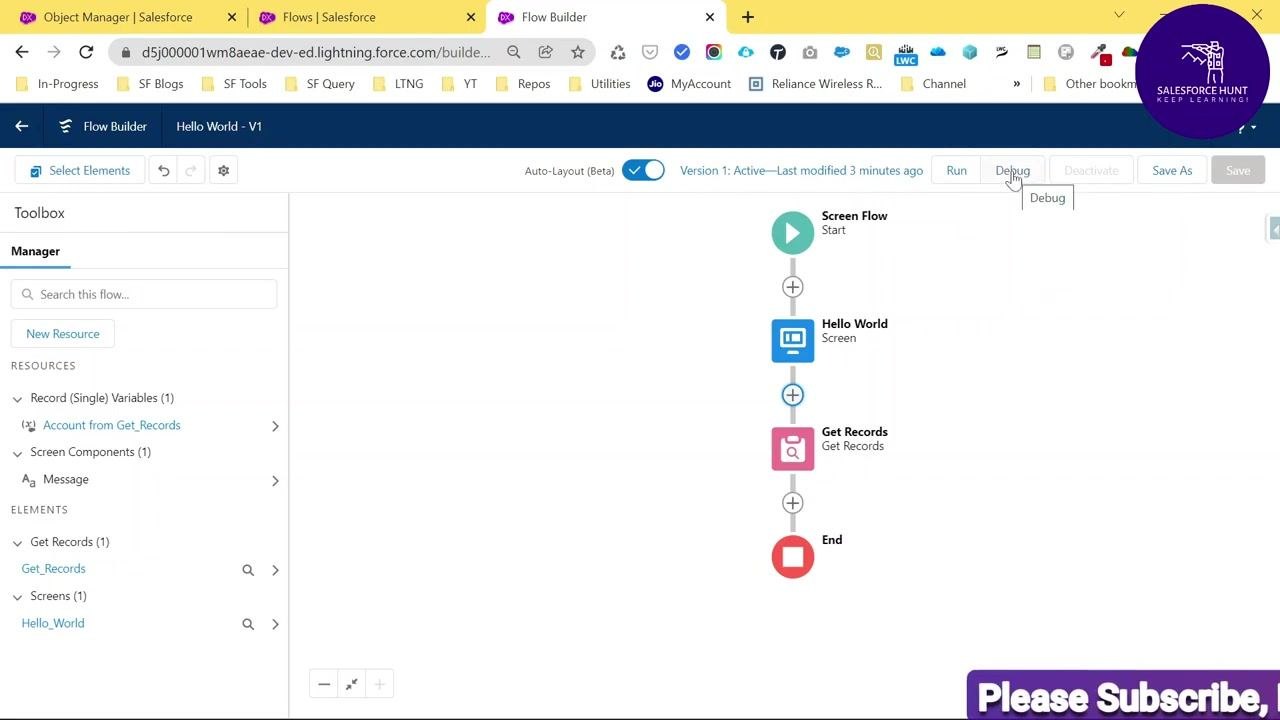Click the Select Elements button
Image resolution: width=1280 pixels, height=720 pixels.
[80, 171]
